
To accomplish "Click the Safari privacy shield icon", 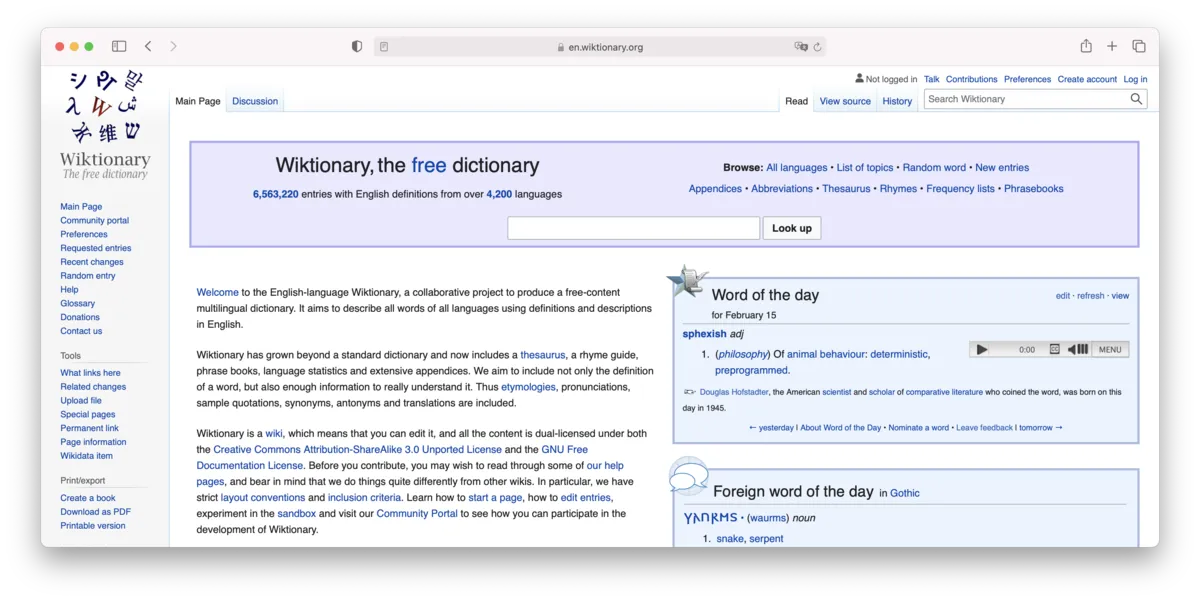I will click(x=357, y=47).
